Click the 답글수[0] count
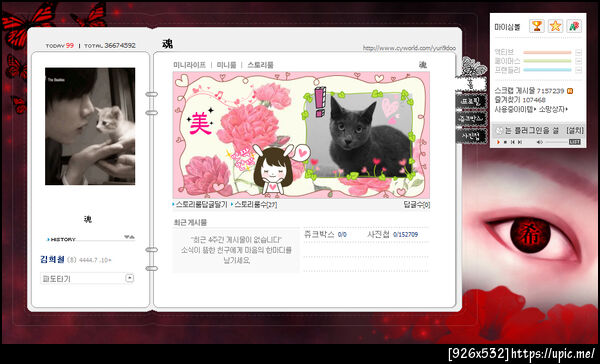The width and height of the screenshot is (600, 364). point(417,205)
